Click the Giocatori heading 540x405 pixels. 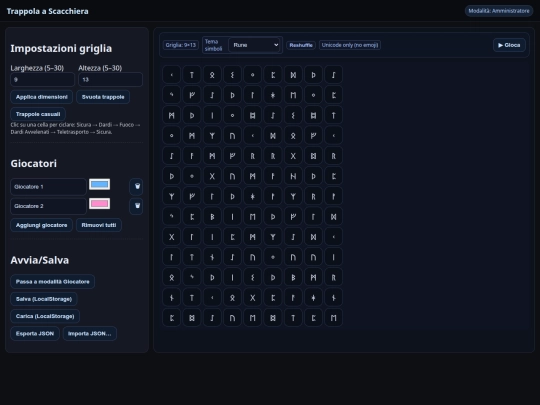(x=34, y=164)
